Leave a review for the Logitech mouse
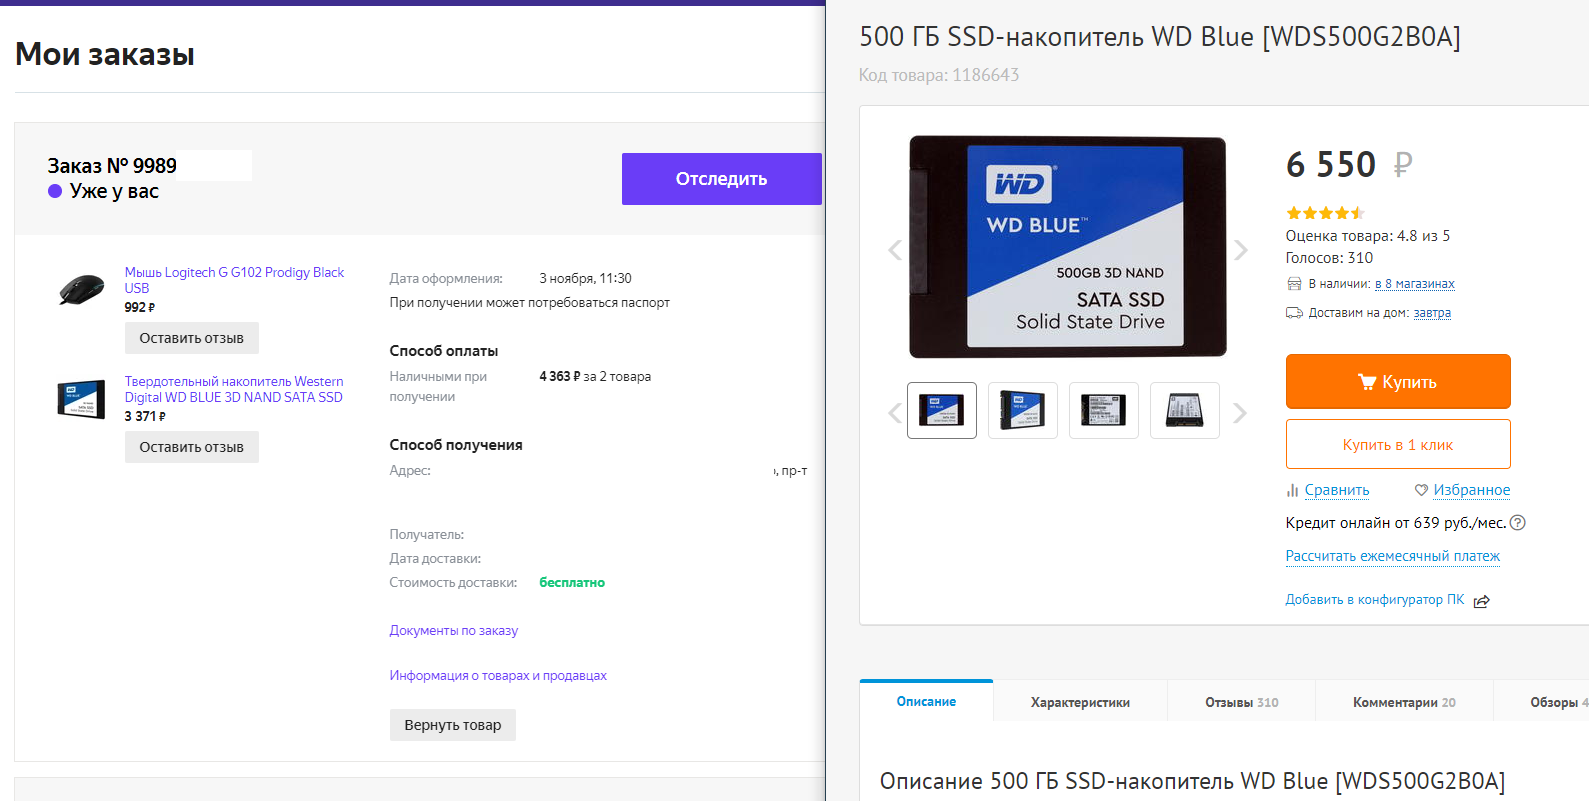The width and height of the screenshot is (1589, 801). pos(192,338)
